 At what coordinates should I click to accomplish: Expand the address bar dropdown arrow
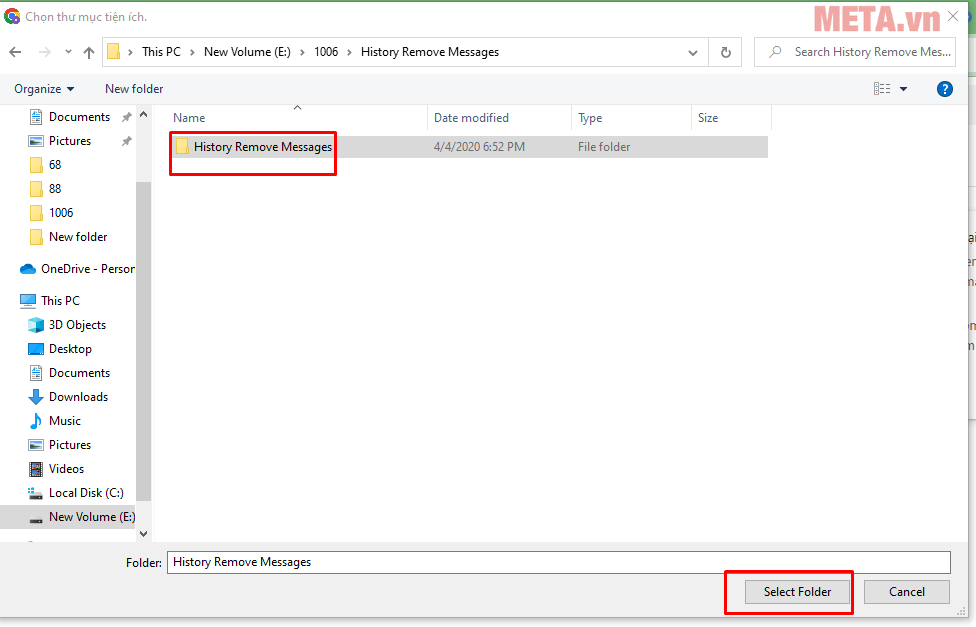point(692,51)
